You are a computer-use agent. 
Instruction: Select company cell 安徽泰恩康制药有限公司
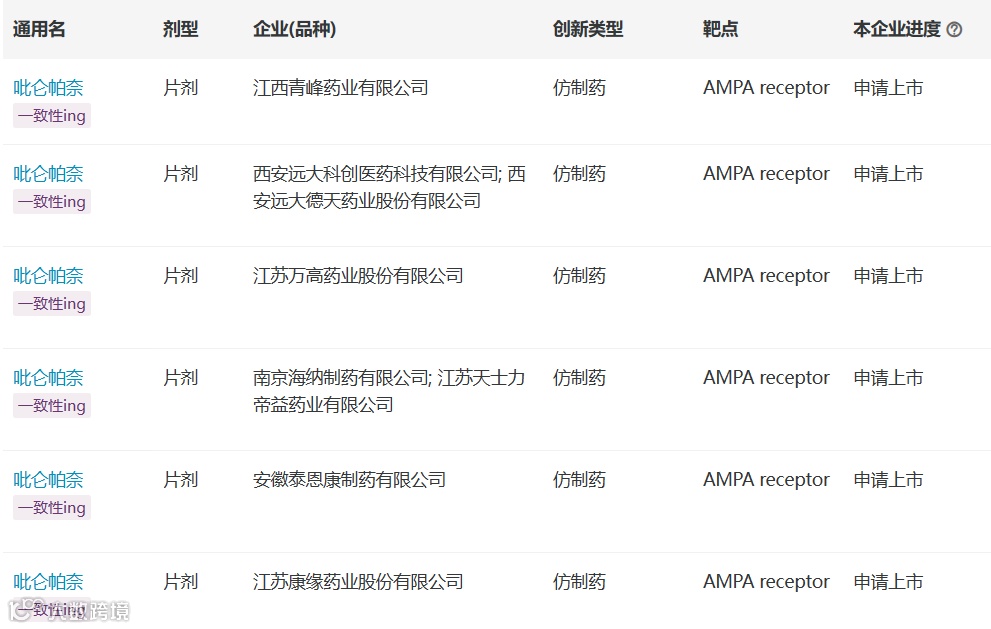(x=350, y=480)
